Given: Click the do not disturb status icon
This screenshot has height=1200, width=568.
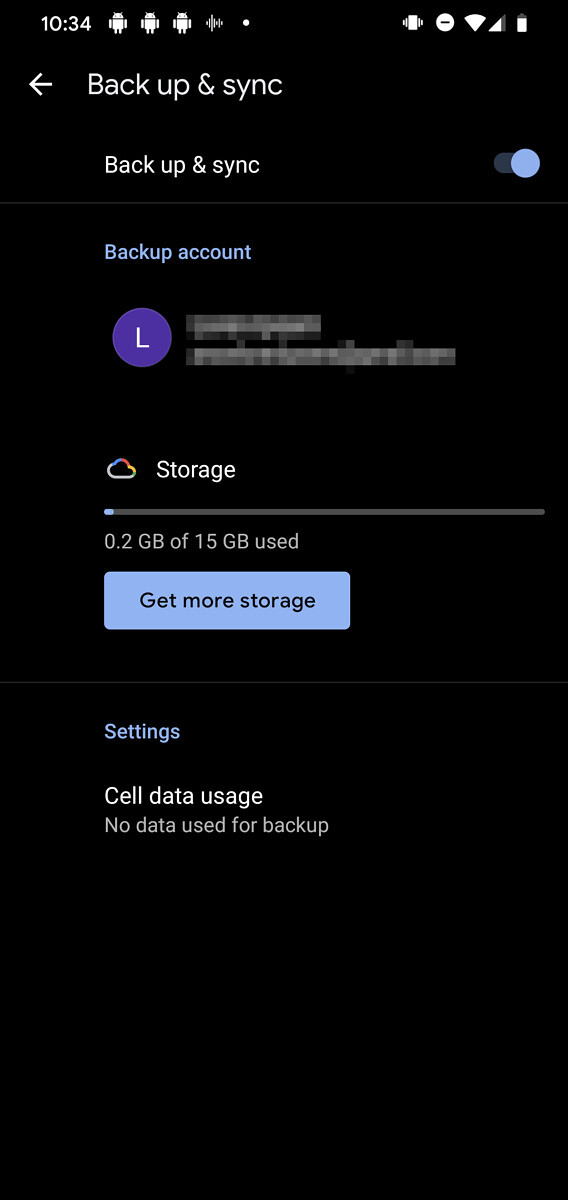Looking at the screenshot, I should tap(445, 23).
